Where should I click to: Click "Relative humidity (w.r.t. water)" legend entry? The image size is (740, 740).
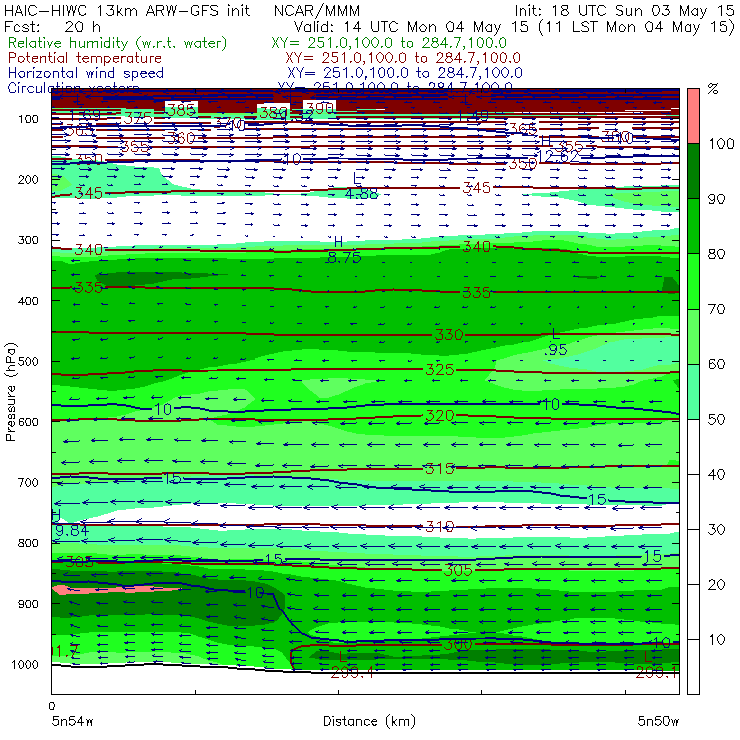[118, 43]
